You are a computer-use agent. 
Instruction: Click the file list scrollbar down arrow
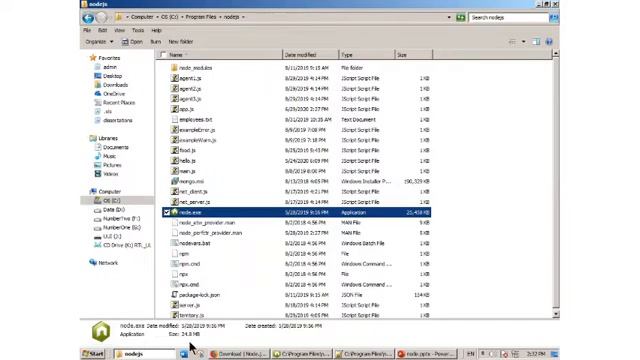[556, 314]
